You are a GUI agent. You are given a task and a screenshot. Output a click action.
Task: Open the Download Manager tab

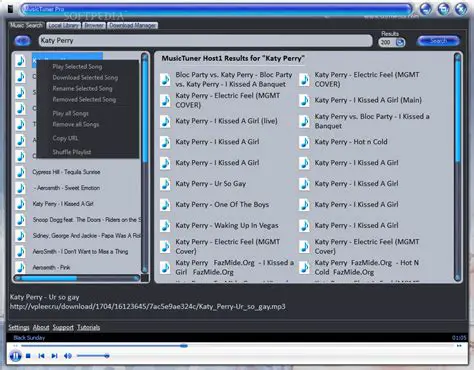pyautogui.click(x=133, y=25)
